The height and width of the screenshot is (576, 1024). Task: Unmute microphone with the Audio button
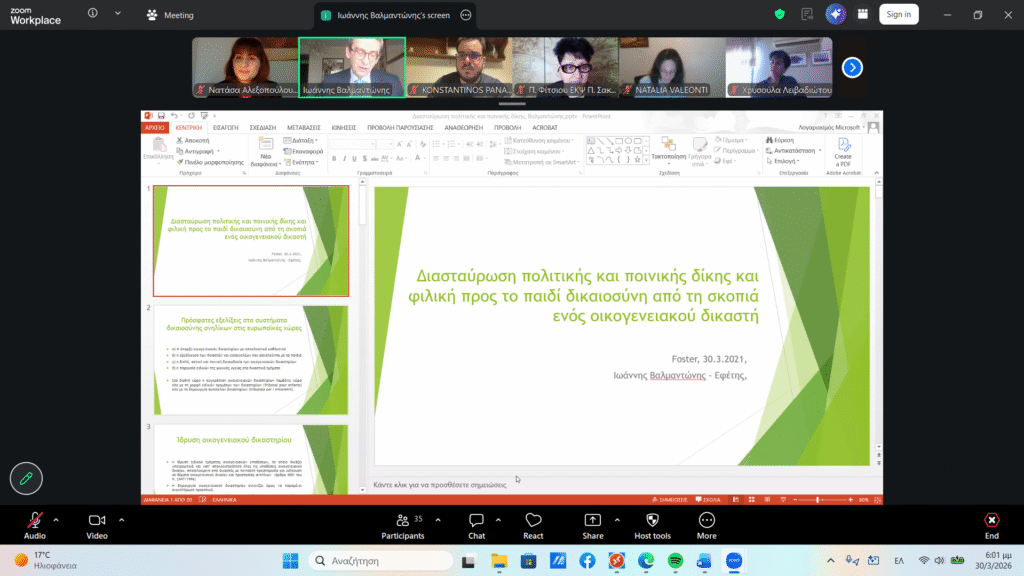(35, 521)
